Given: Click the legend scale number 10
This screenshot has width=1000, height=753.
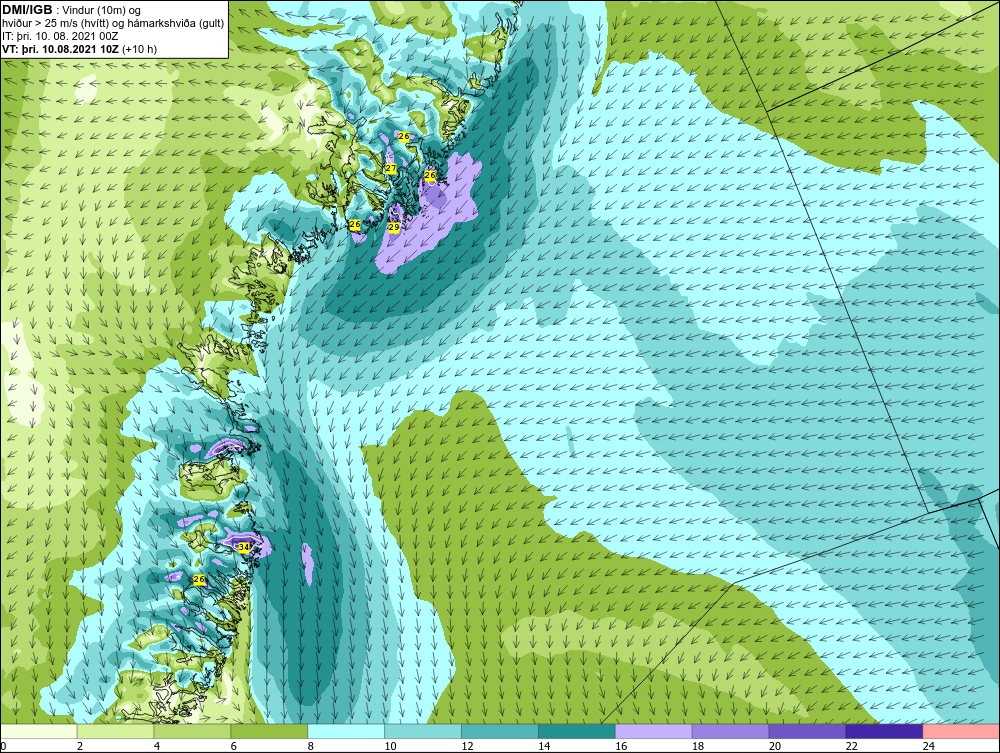Looking at the screenshot, I should (x=390, y=746).
